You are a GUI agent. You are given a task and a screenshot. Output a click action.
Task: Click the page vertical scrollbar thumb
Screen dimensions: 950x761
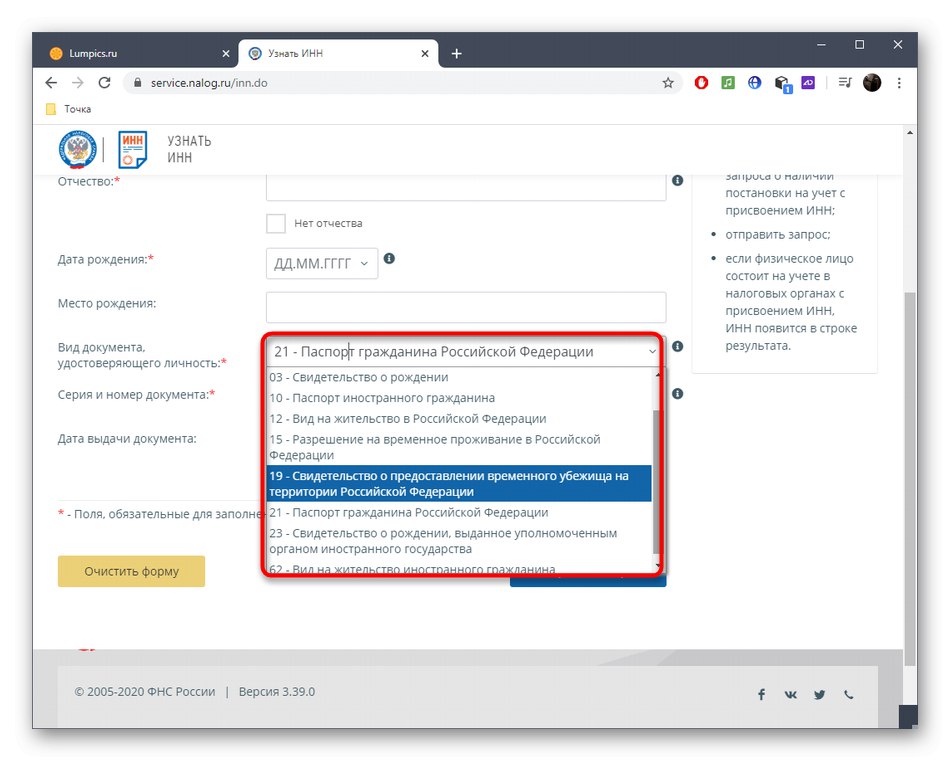point(909,479)
